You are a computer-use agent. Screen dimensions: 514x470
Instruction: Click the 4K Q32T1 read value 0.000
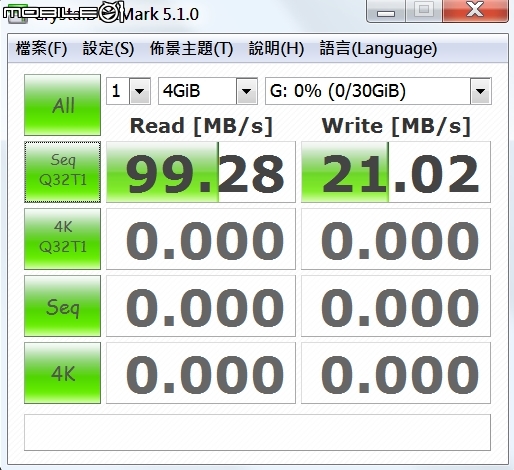(x=201, y=239)
